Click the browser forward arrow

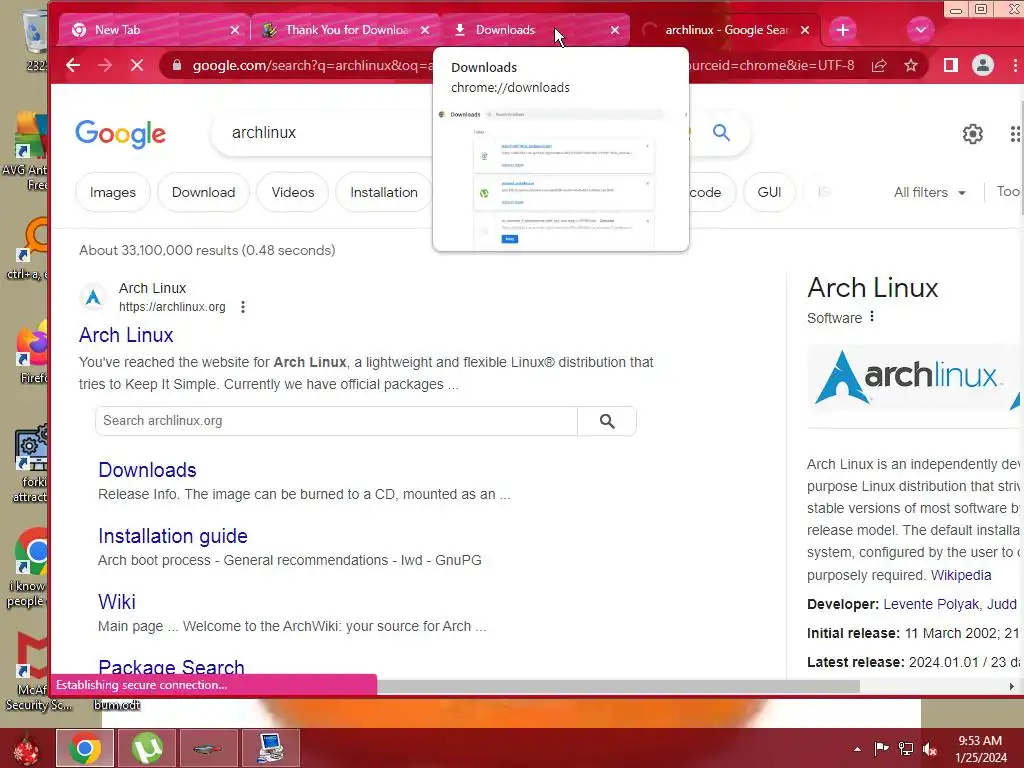(104, 65)
